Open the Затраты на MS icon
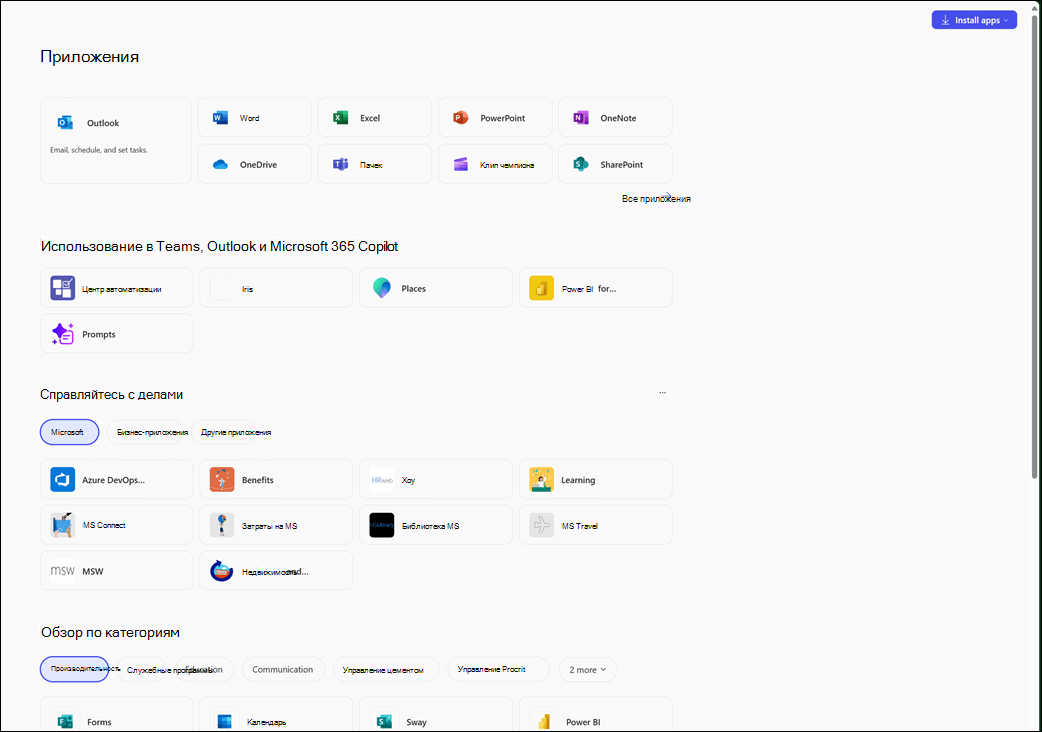This screenshot has width=1042, height=732. [222, 525]
